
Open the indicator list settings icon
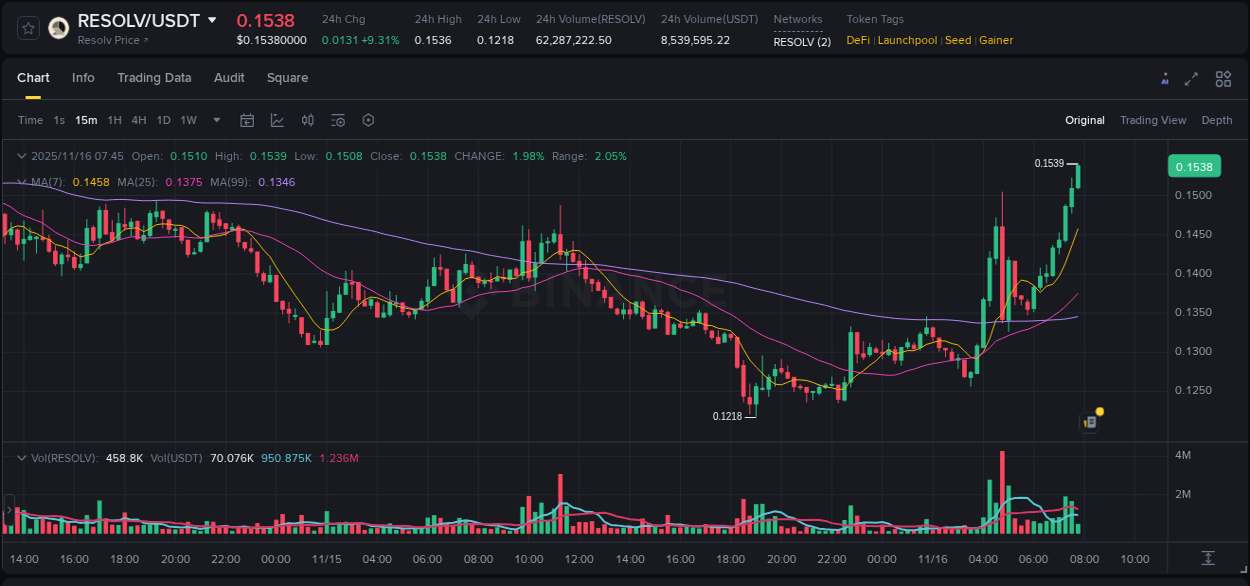pos(338,120)
